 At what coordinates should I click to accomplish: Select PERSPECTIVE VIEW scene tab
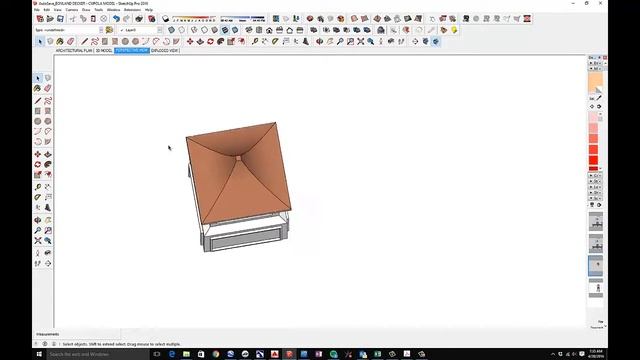132,51
